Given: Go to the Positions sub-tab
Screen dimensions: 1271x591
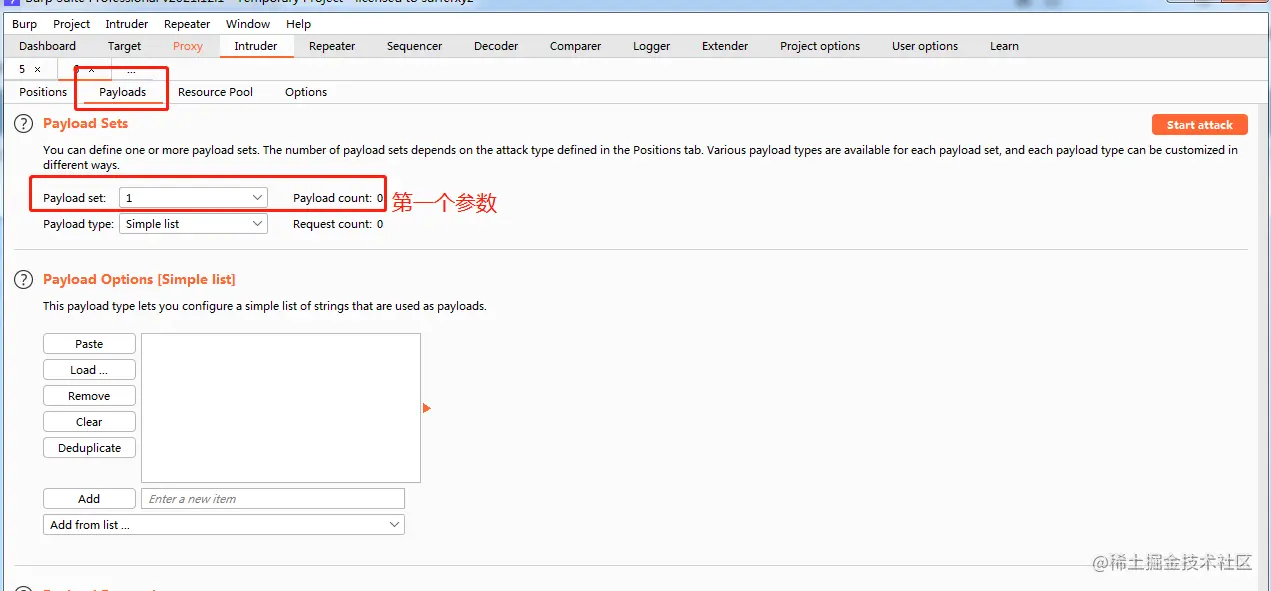Looking at the screenshot, I should click(x=43, y=92).
